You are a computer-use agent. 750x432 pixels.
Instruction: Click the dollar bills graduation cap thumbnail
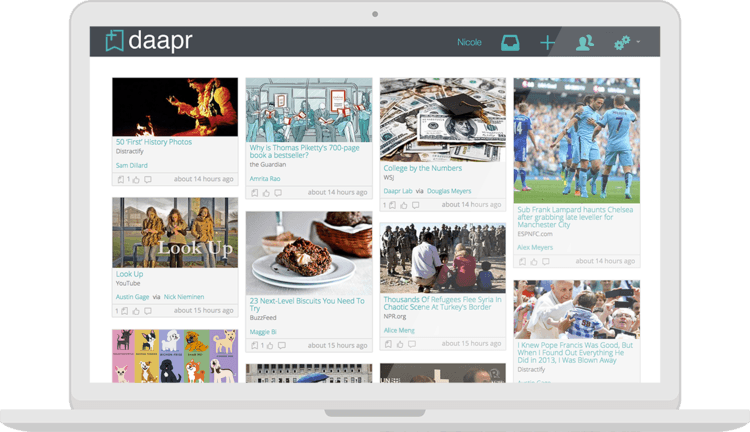tap(443, 120)
